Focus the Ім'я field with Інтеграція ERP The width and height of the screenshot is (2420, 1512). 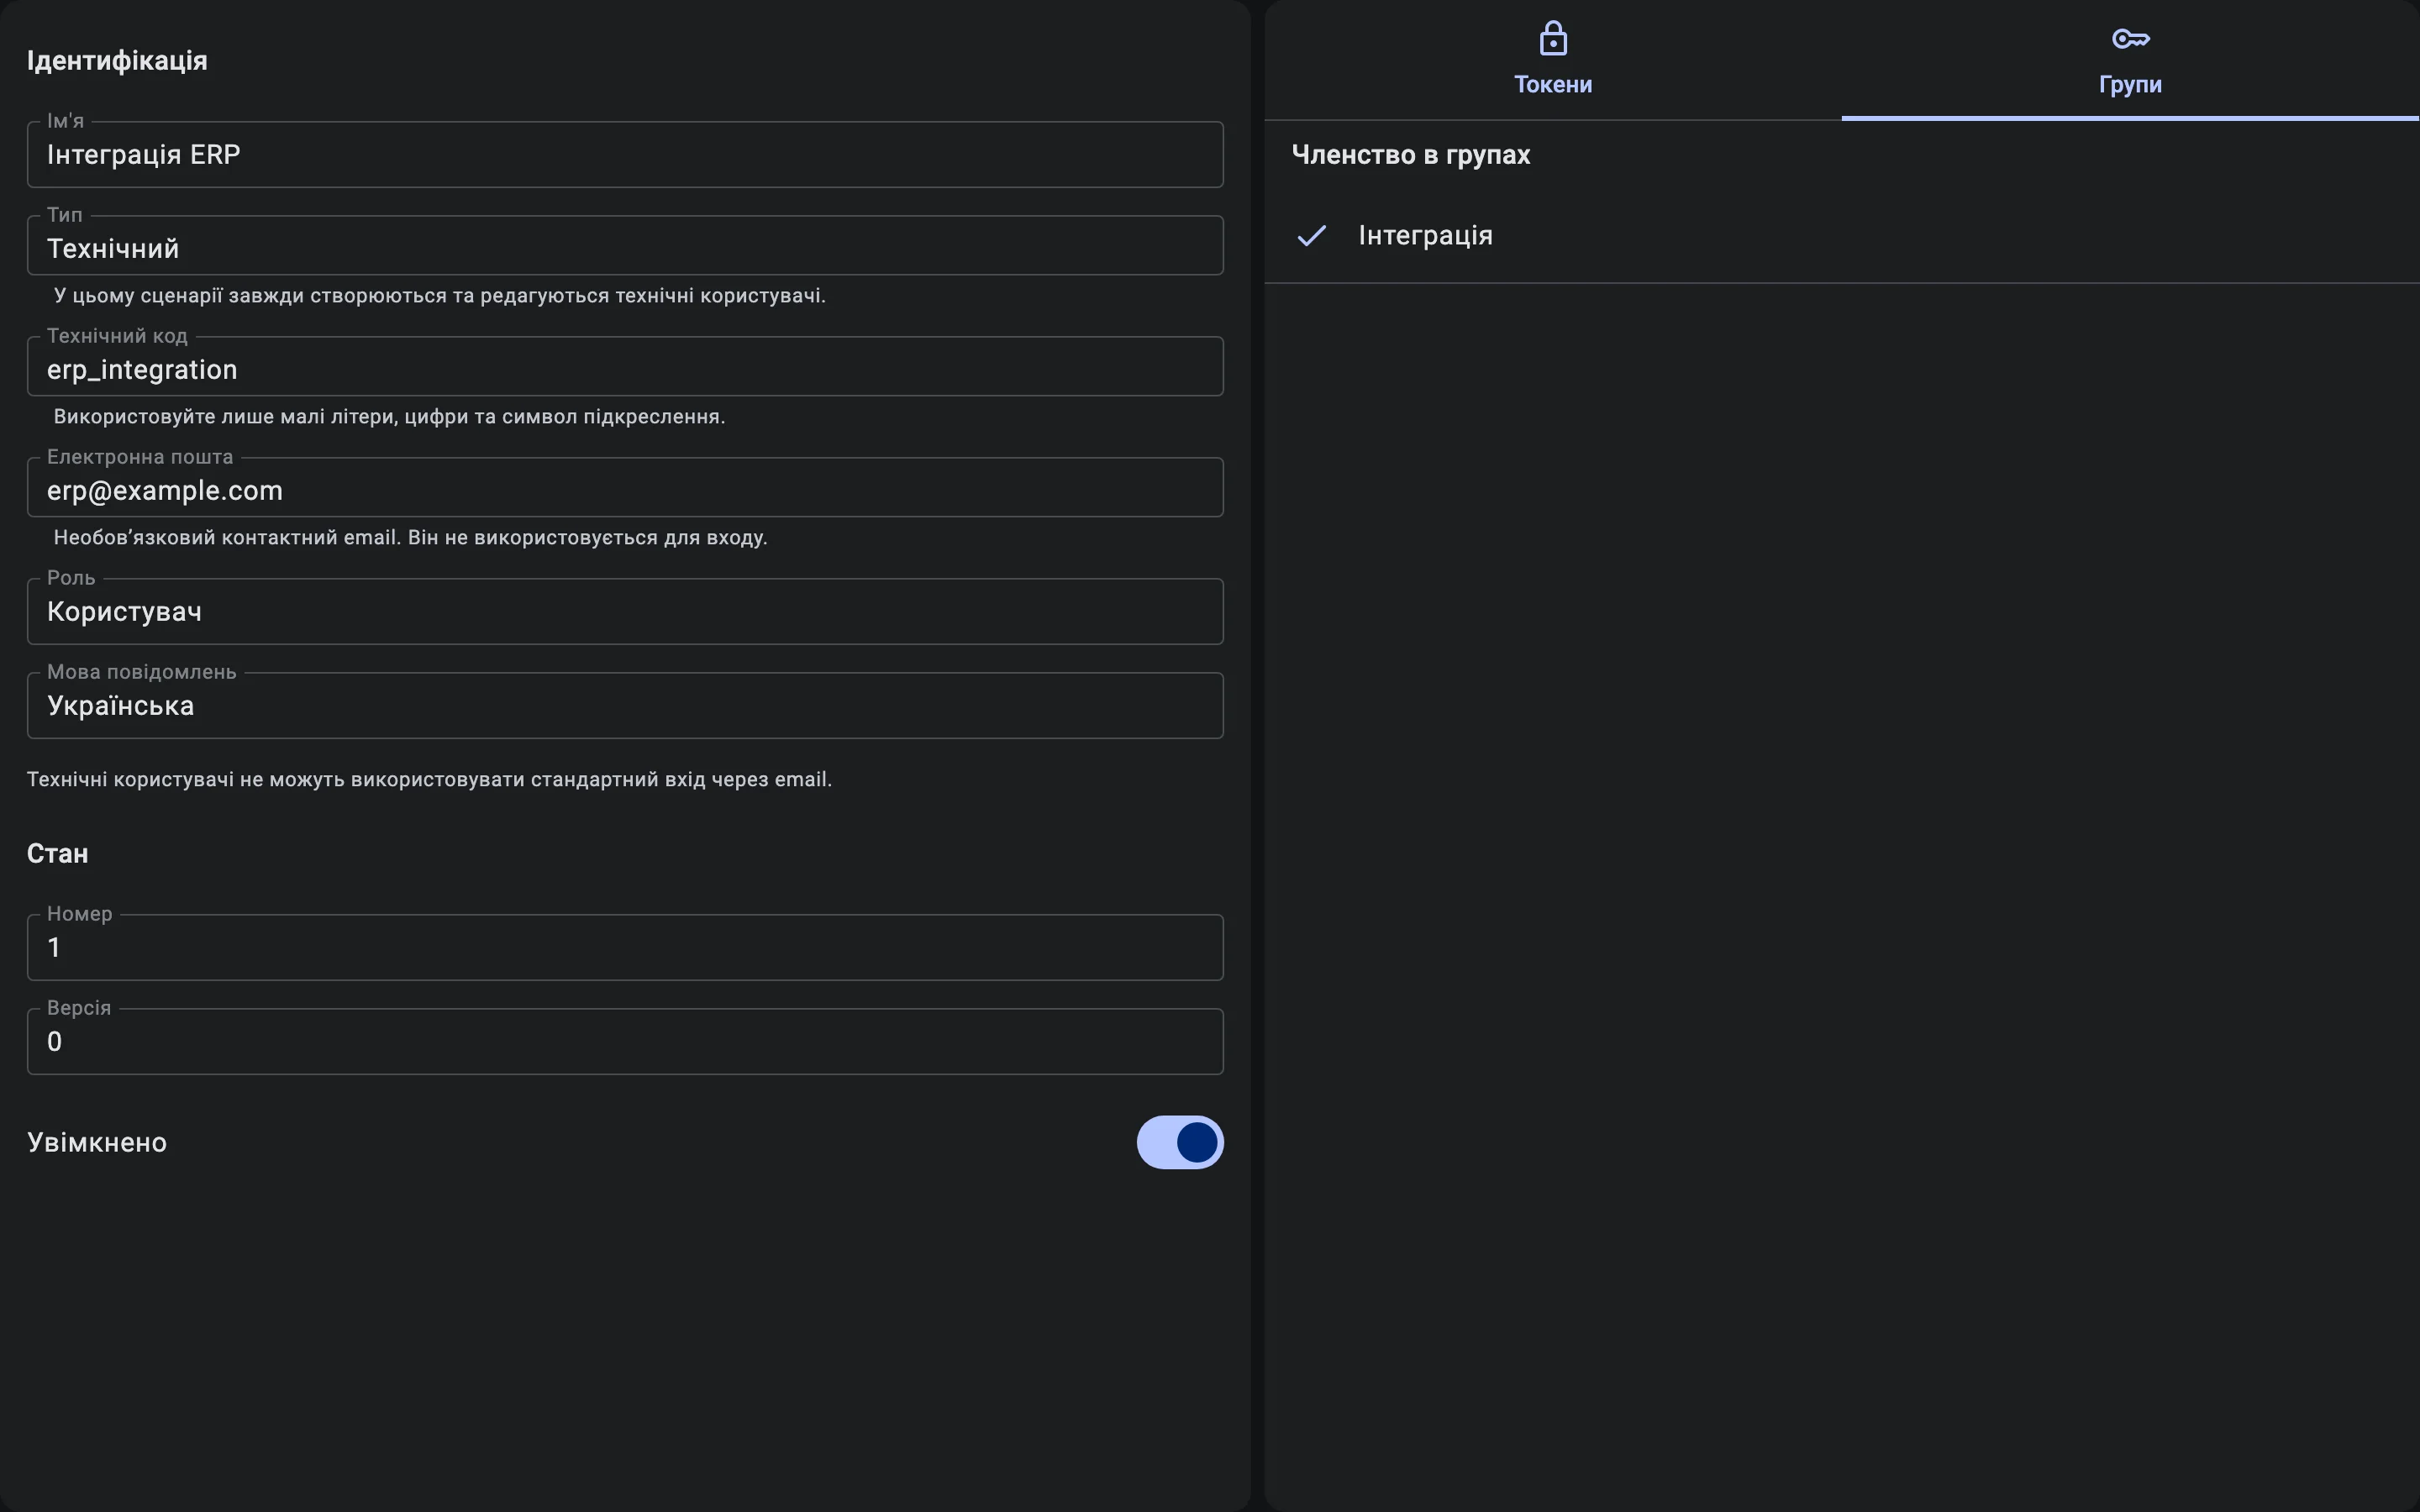click(625, 154)
